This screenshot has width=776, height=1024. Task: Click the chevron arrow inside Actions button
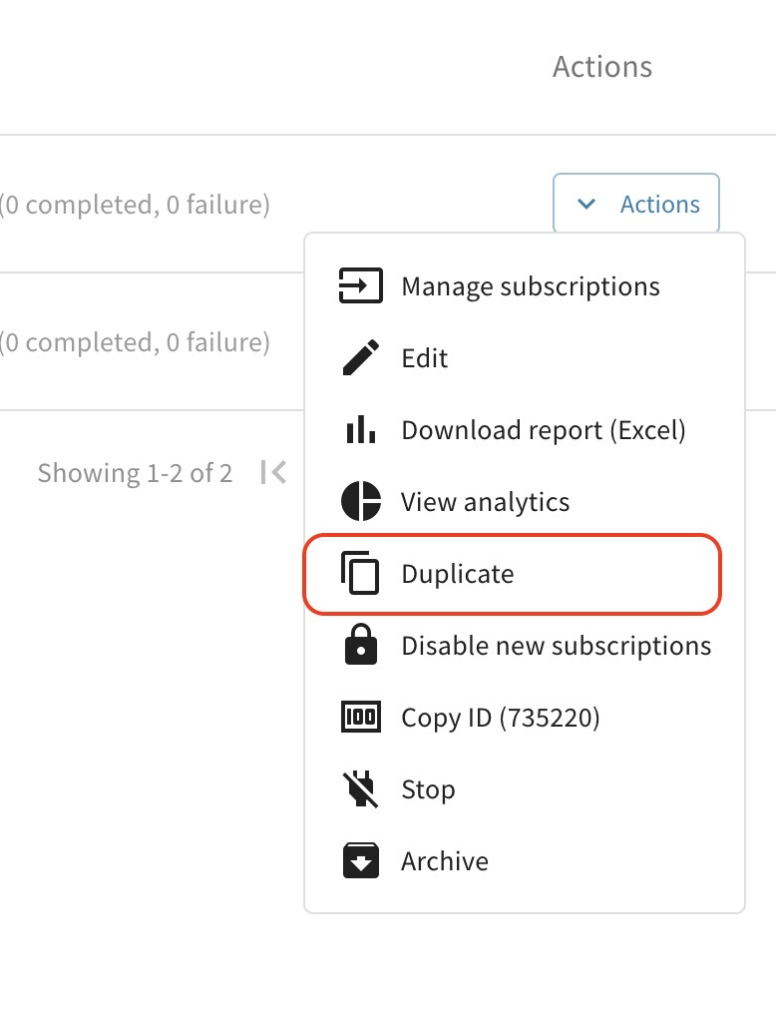[x=587, y=204]
